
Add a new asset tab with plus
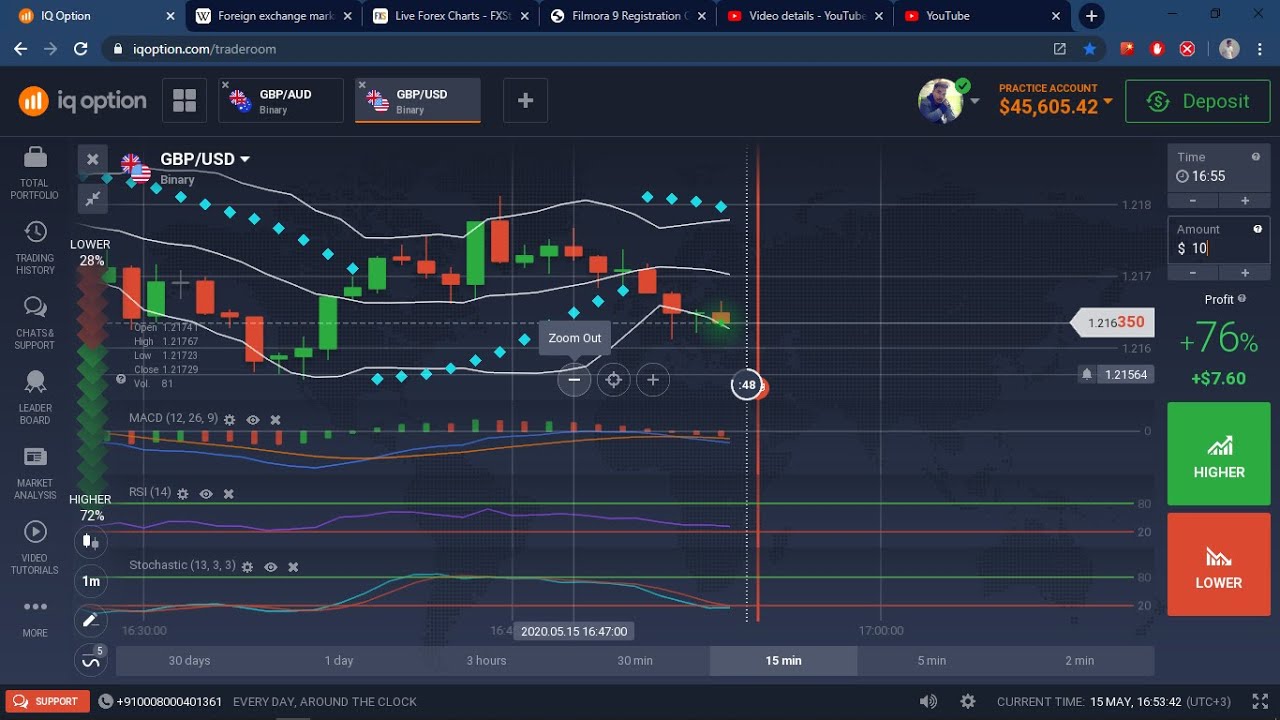(525, 100)
